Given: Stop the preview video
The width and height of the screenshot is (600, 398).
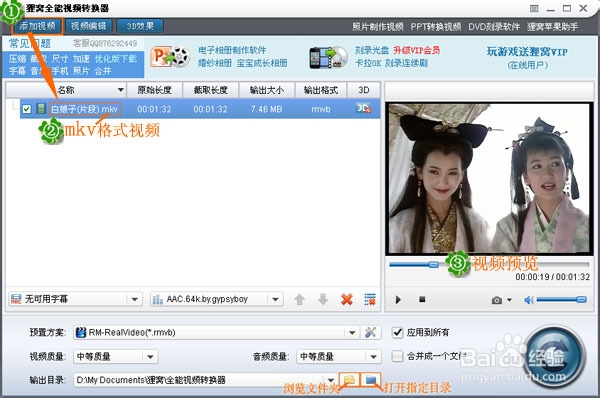Looking at the screenshot, I should pyautogui.click(x=422, y=299).
